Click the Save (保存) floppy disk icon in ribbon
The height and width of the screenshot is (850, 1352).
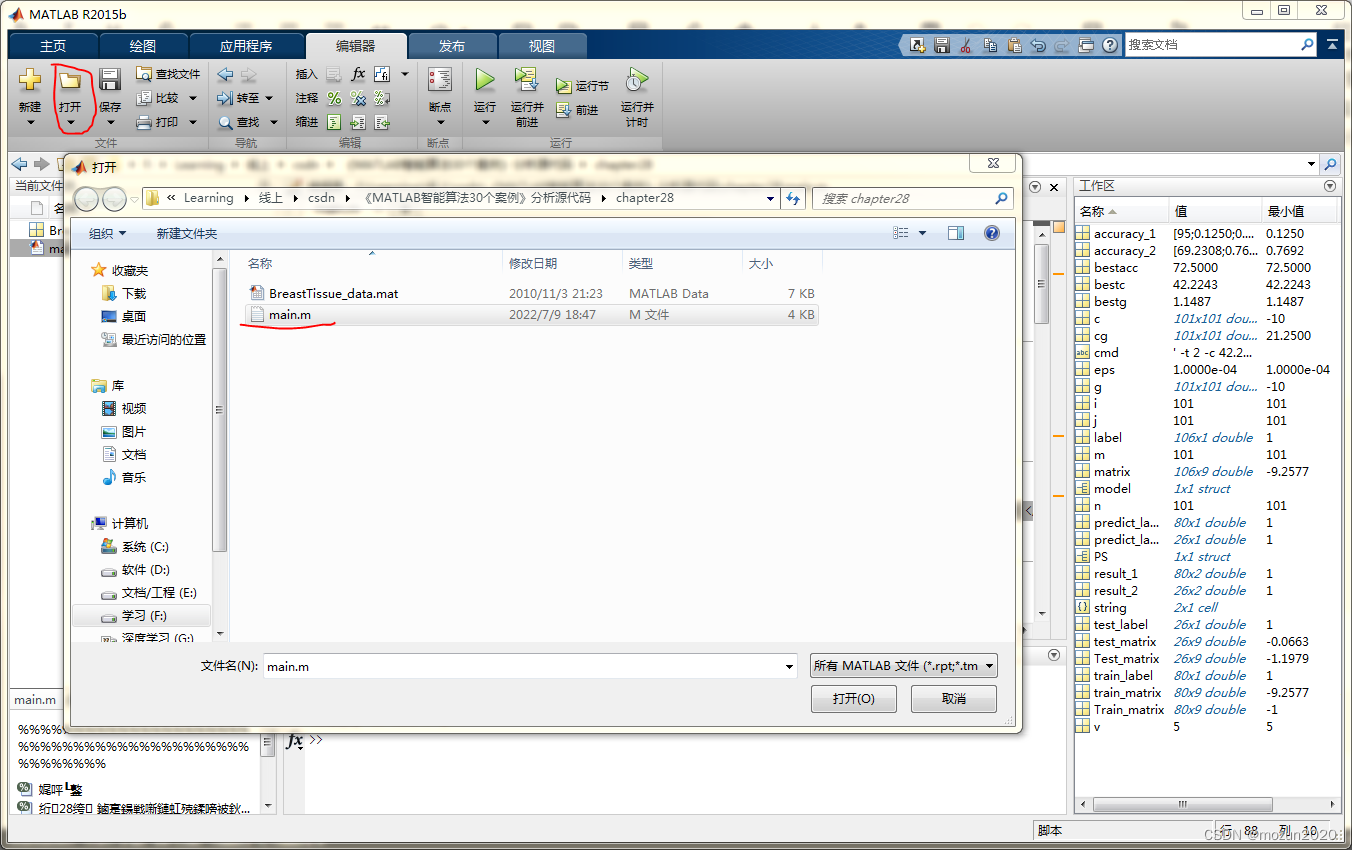coord(109,80)
